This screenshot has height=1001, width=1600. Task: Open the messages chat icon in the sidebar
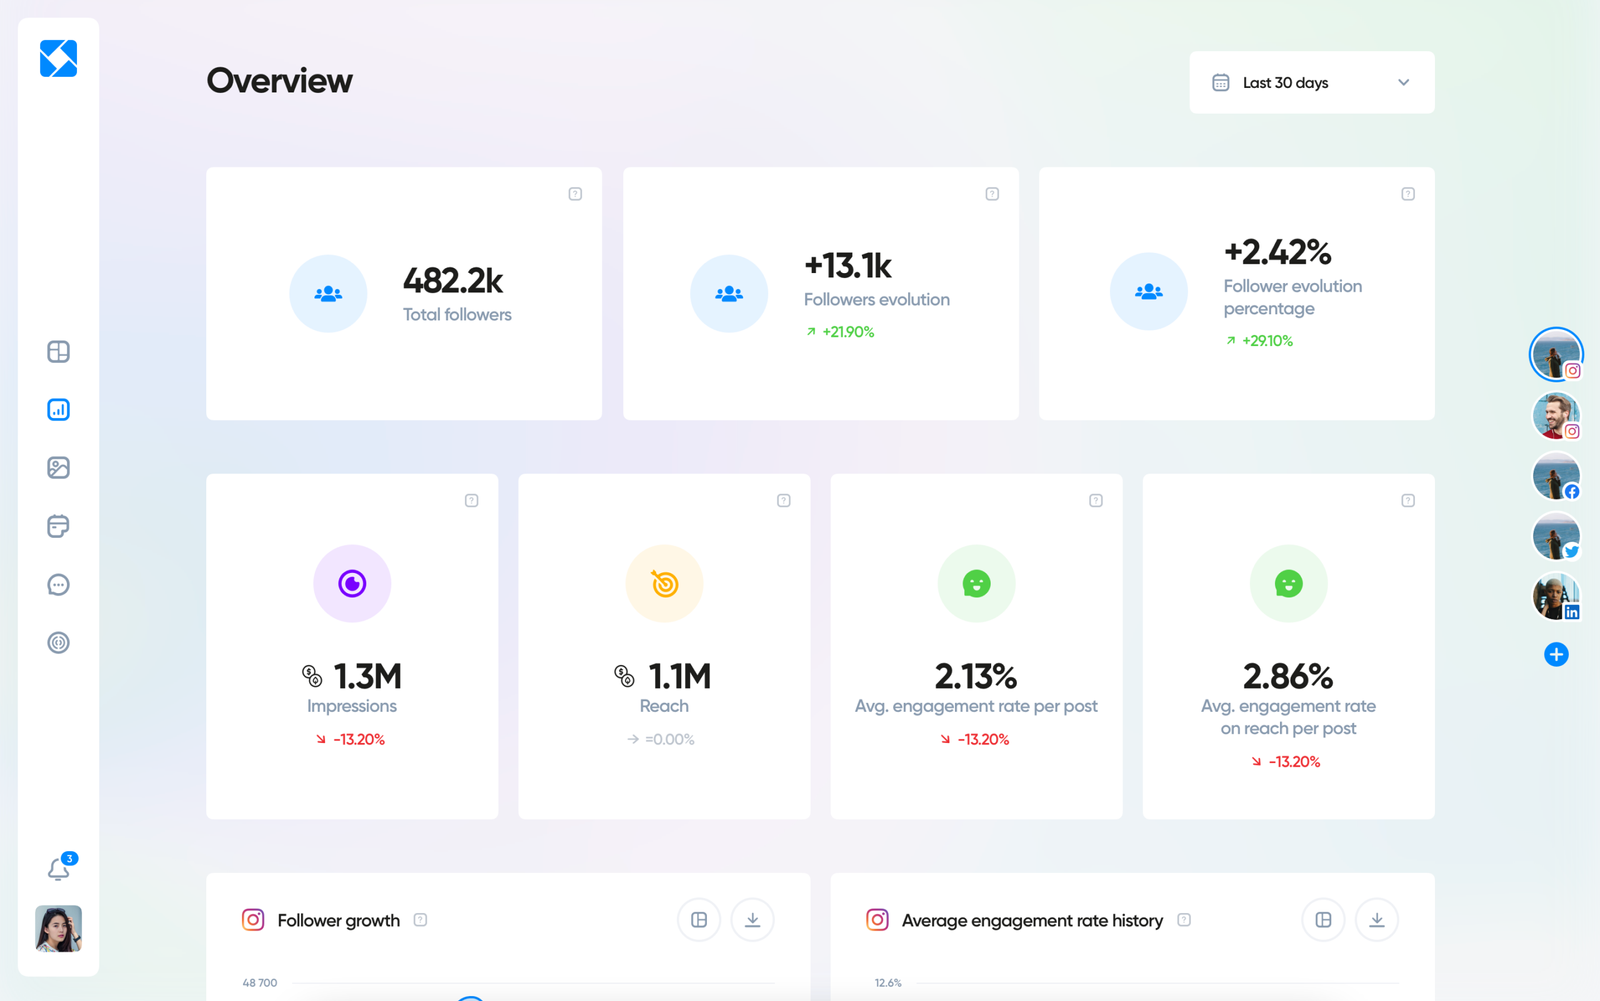coord(58,584)
